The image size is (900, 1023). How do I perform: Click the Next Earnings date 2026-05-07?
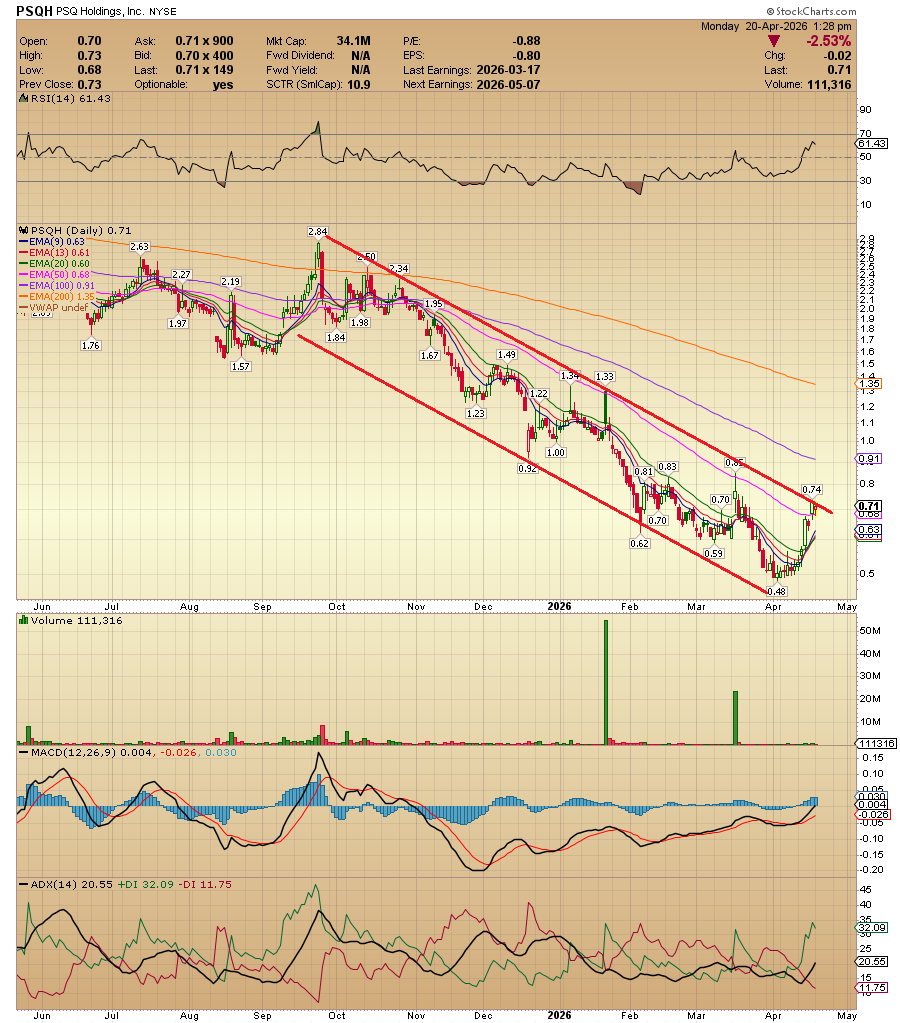508,85
